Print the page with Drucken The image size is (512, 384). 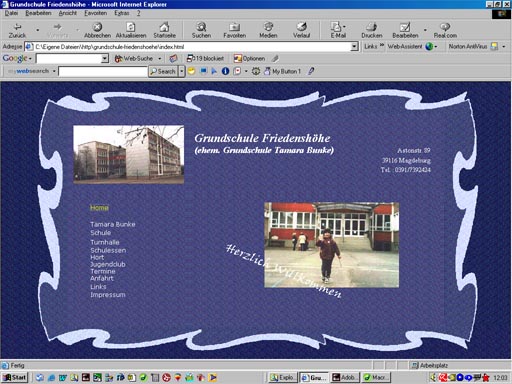coord(372,30)
